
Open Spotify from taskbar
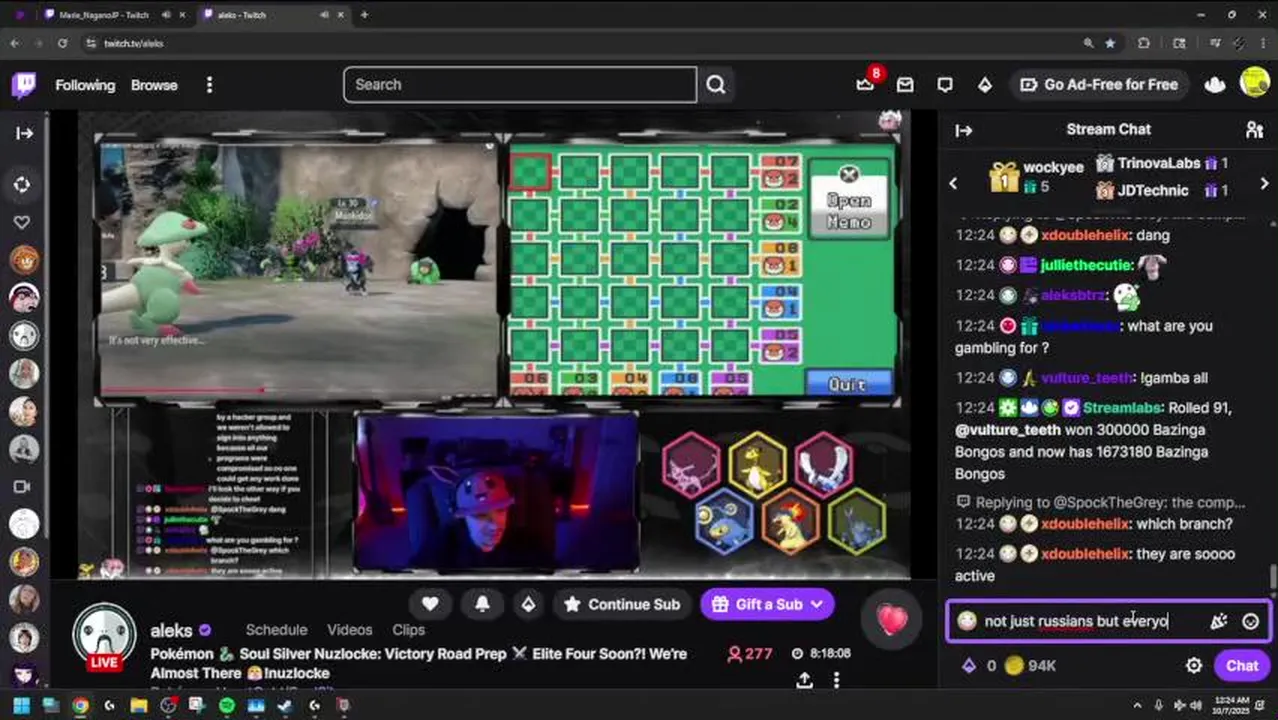tap(227, 706)
